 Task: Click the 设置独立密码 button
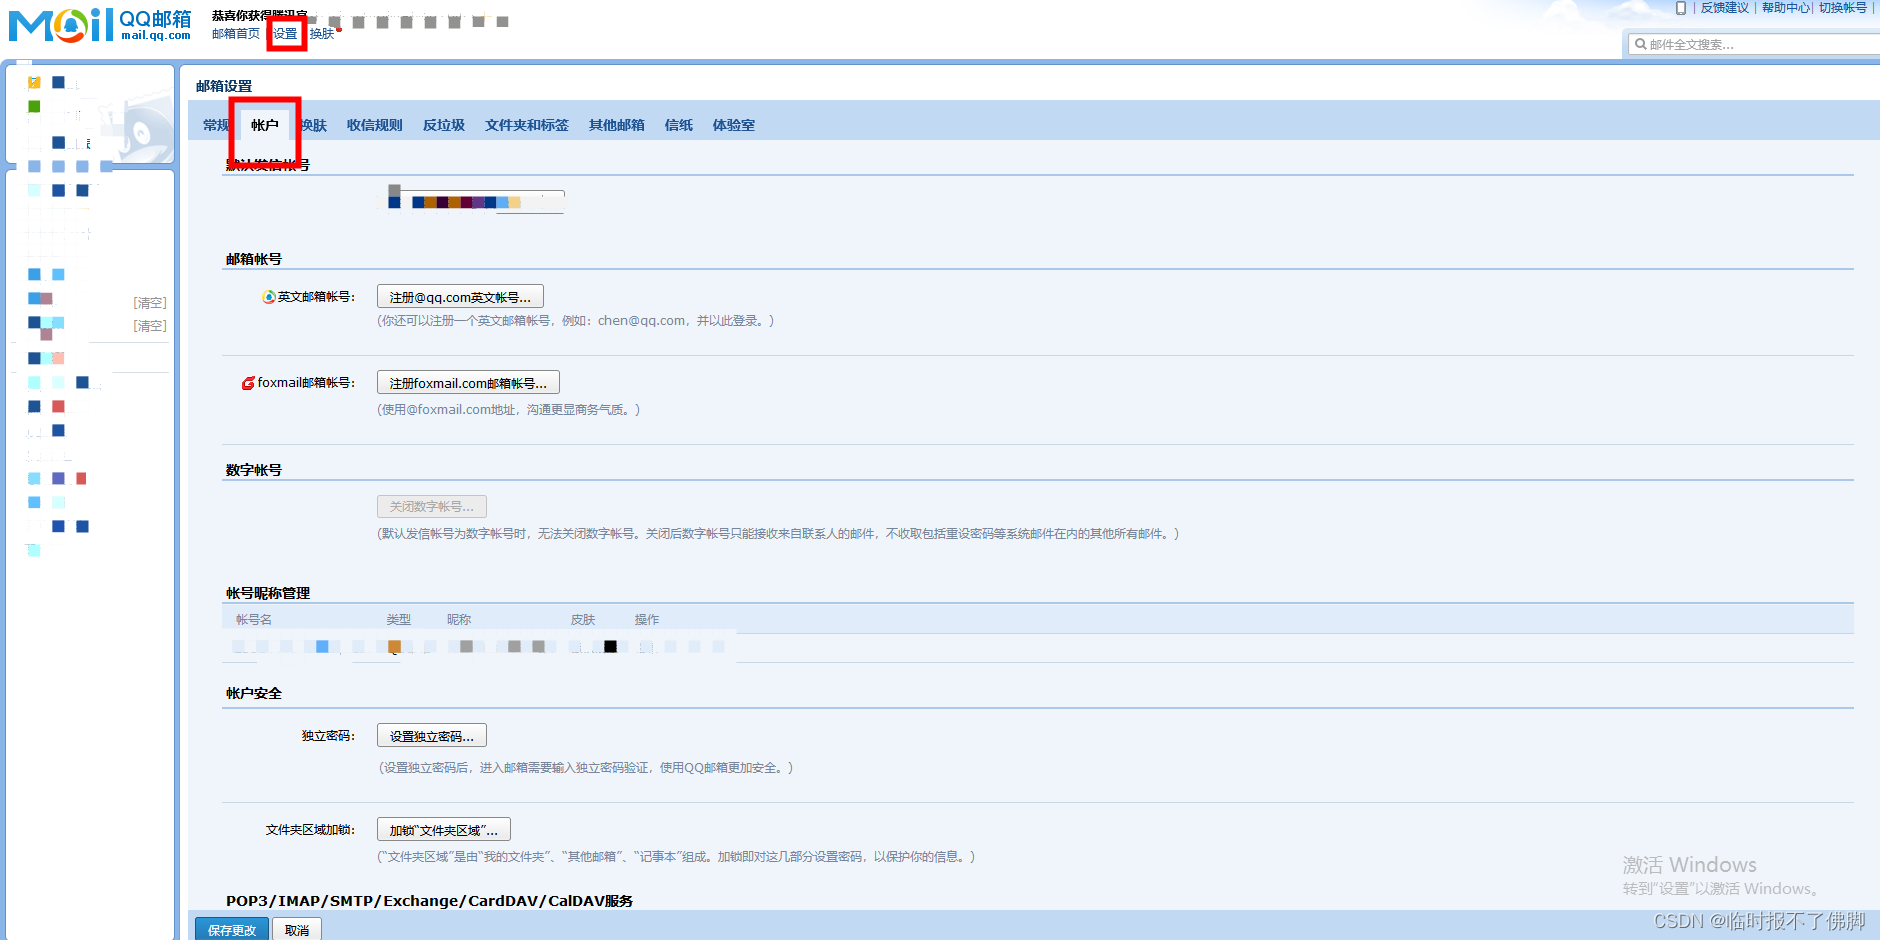[431, 735]
